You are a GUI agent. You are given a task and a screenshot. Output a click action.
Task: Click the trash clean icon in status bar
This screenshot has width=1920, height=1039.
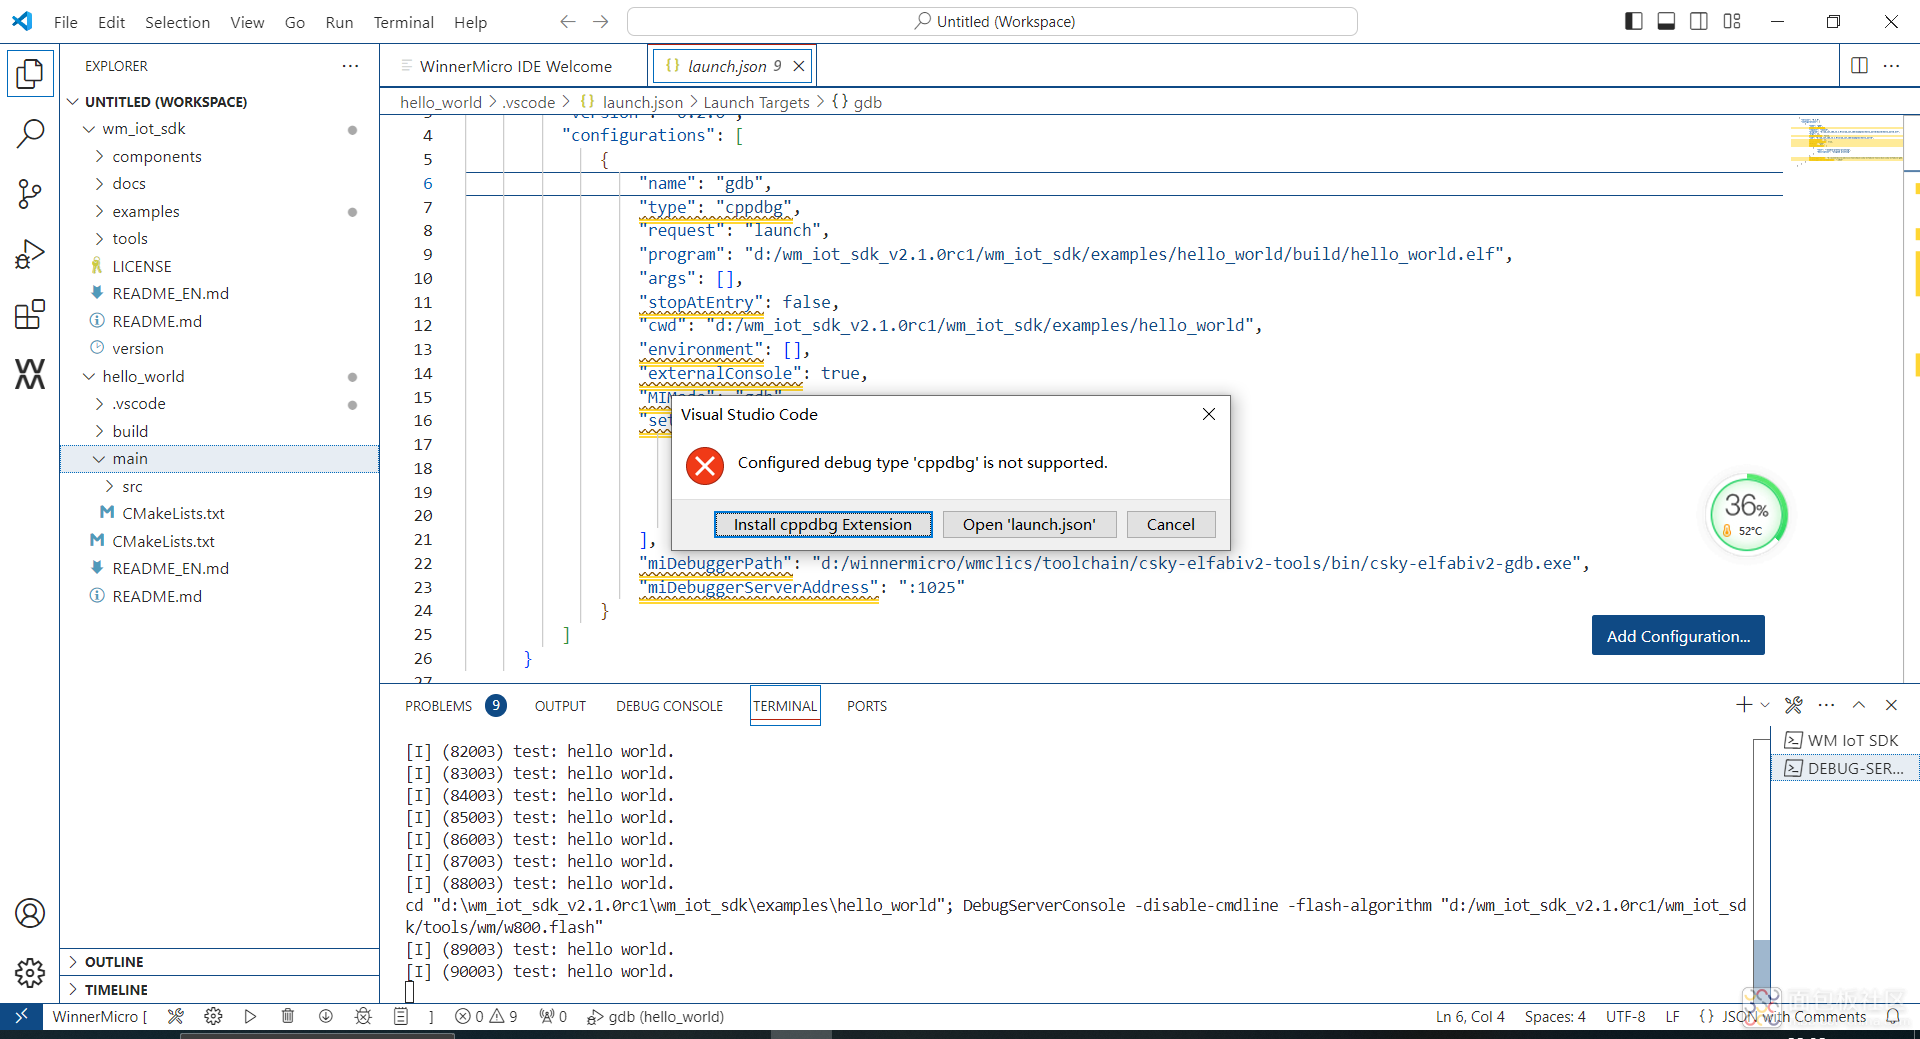[x=288, y=1016]
